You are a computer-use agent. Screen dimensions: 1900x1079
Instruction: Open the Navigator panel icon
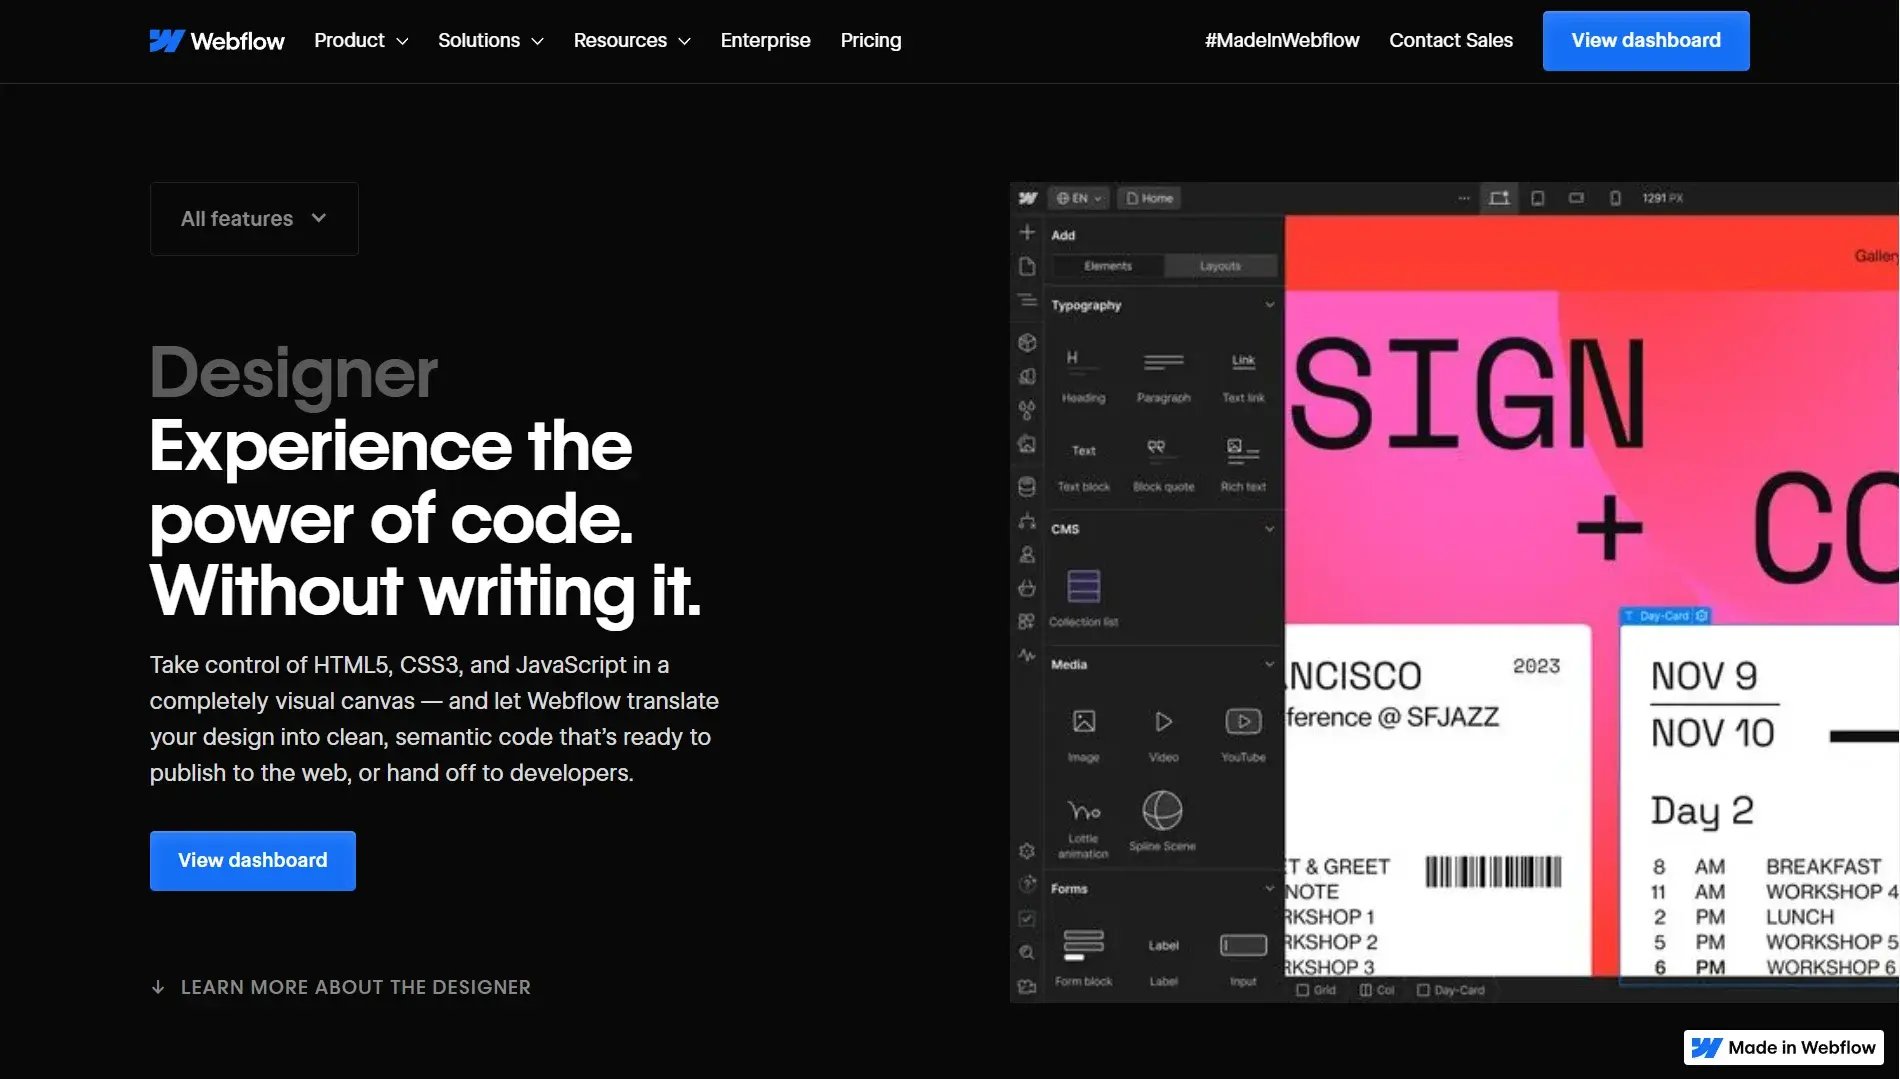[1027, 300]
